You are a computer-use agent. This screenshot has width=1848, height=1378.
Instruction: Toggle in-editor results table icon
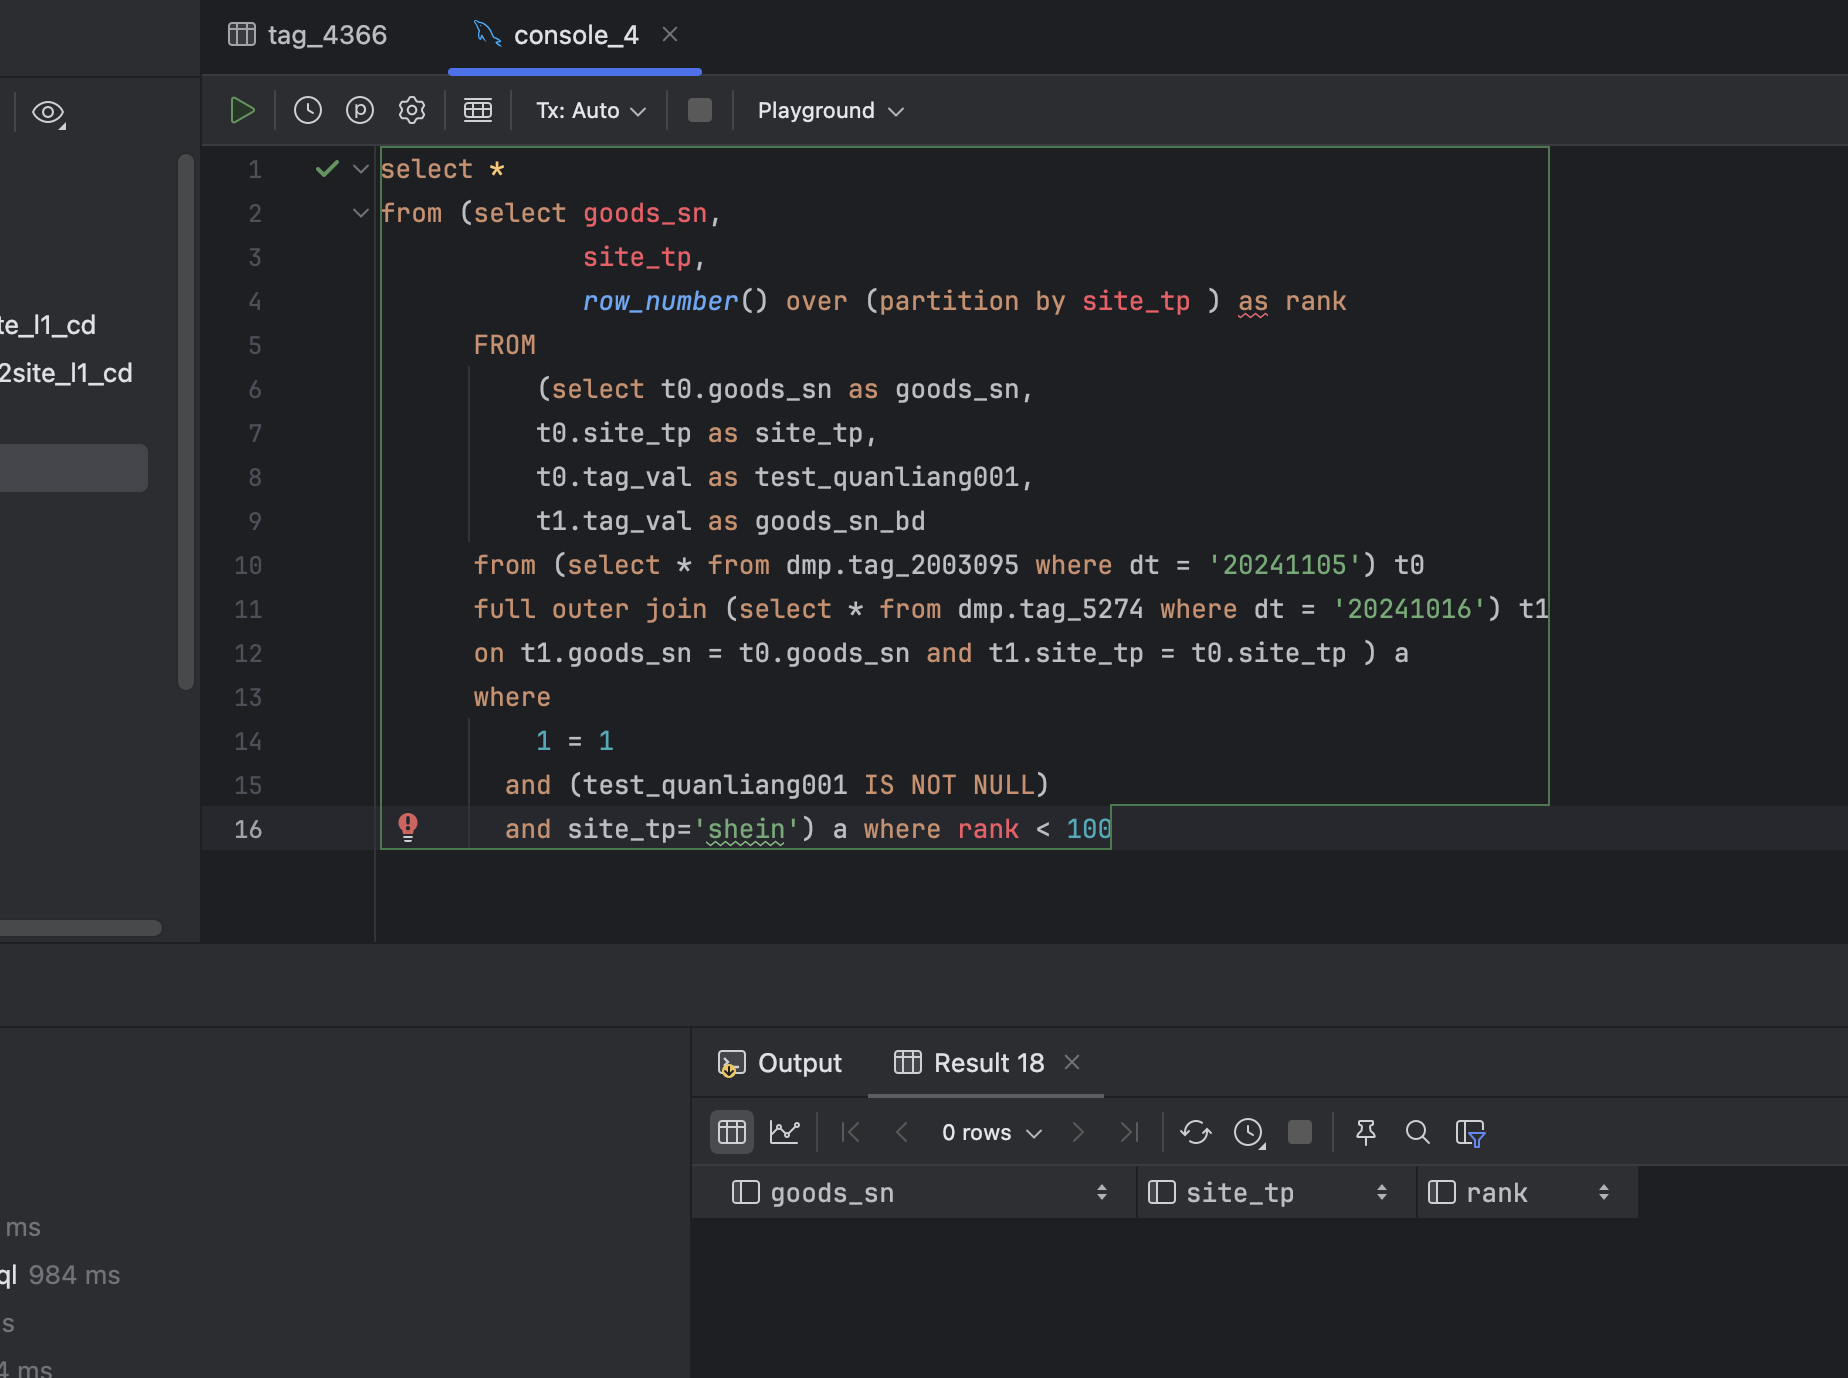(478, 110)
